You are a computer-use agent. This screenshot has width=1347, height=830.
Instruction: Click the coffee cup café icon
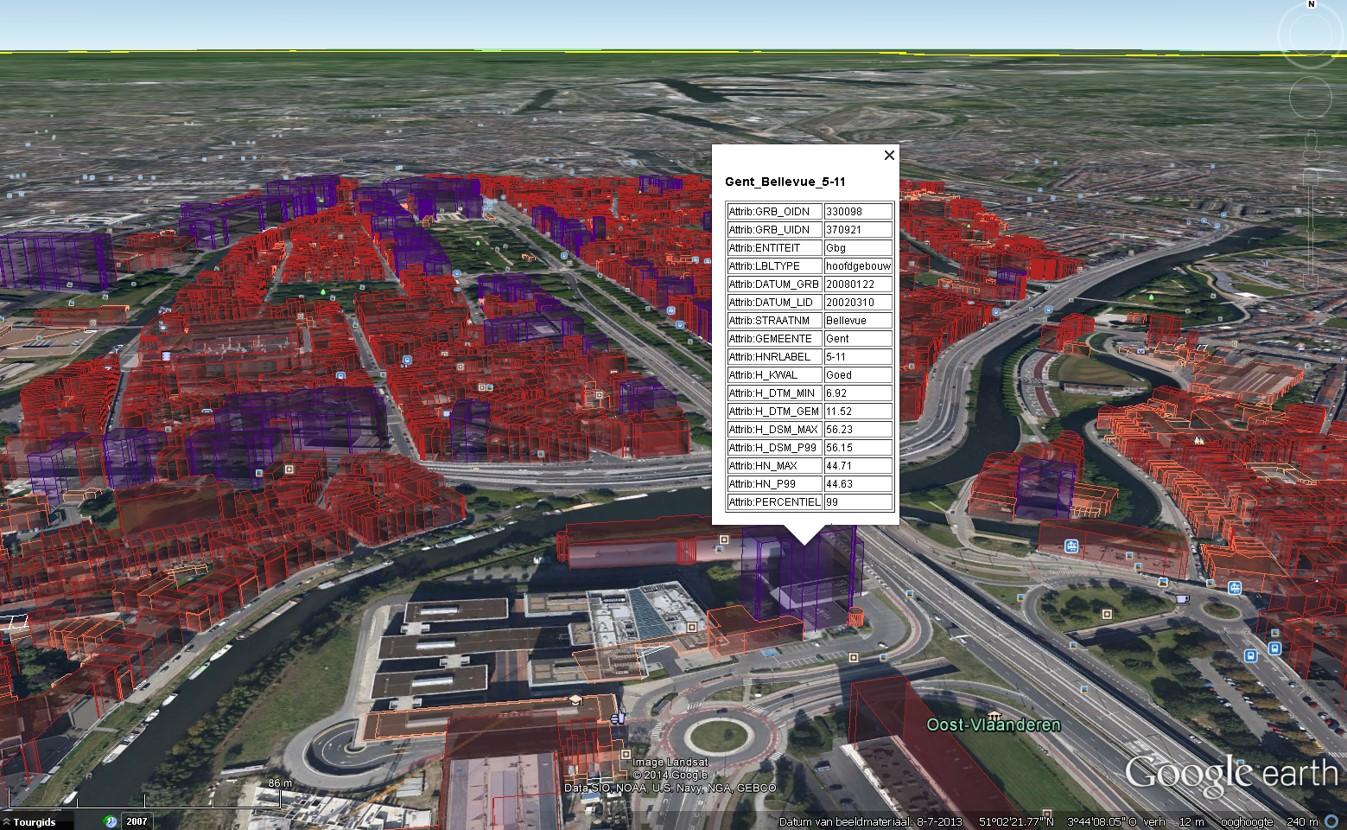pyautogui.click(x=1182, y=598)
